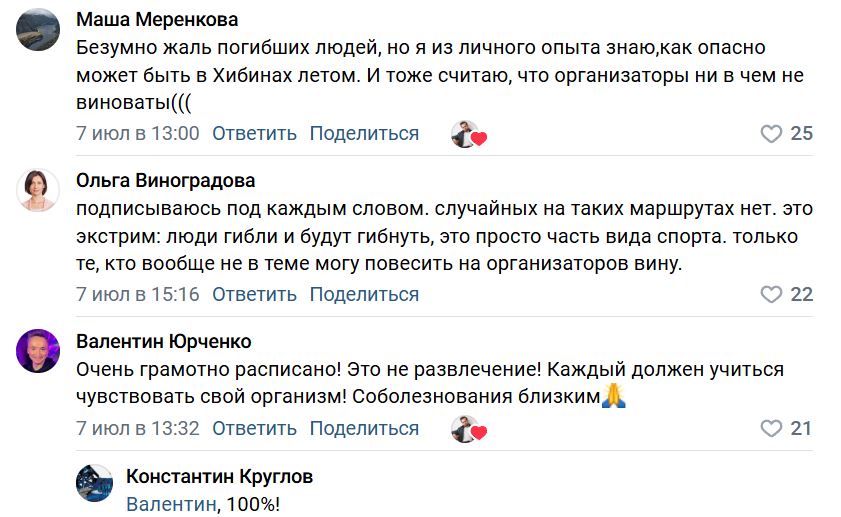Open Маша Меренкова's name link
The image size is (841, 517).
point(157,20)
